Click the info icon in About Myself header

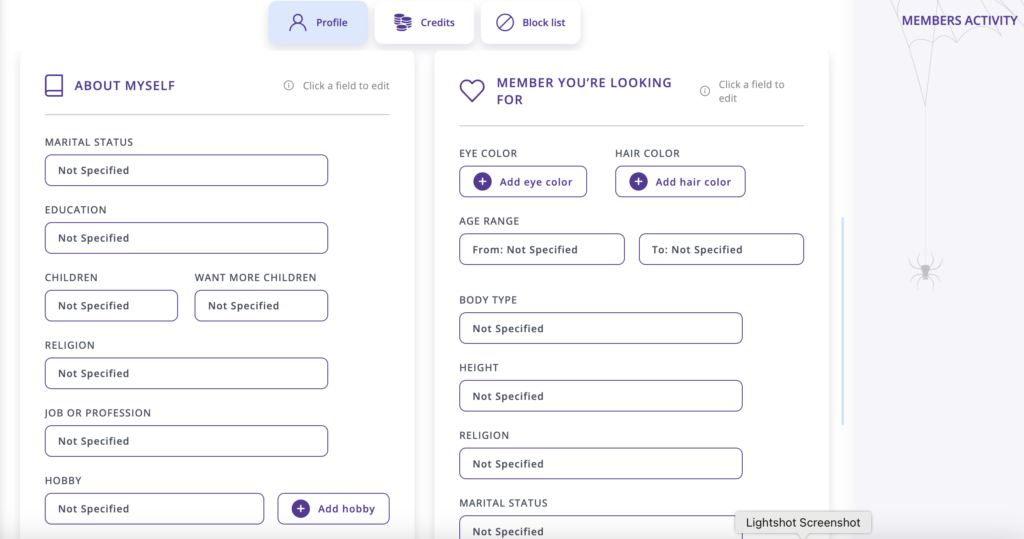pyautogui.click(x=289, y=86)
